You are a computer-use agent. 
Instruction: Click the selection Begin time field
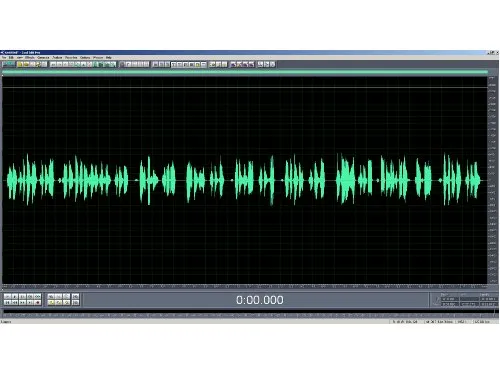point(449,299)
